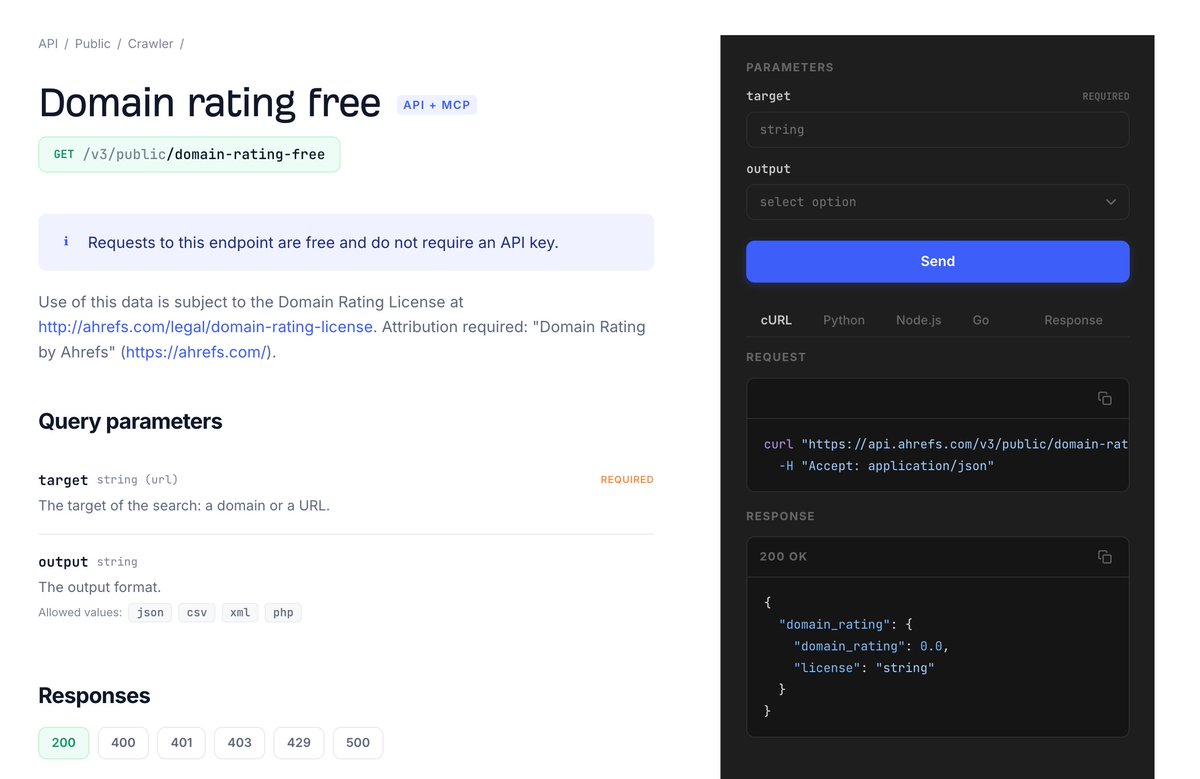Focus the target string input field
The width and height of the screenshot is (1200, 779).
(x=938, y=130)
